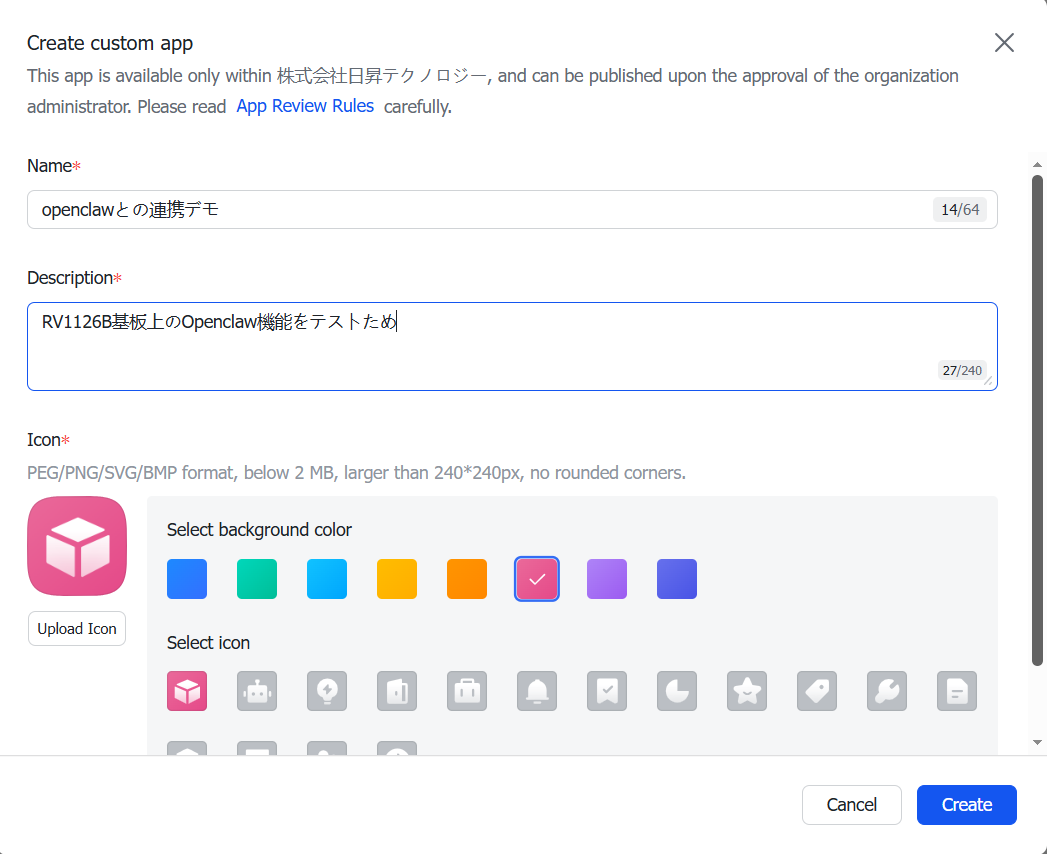Pick the briefcase icon

click(x=467, y=690)
